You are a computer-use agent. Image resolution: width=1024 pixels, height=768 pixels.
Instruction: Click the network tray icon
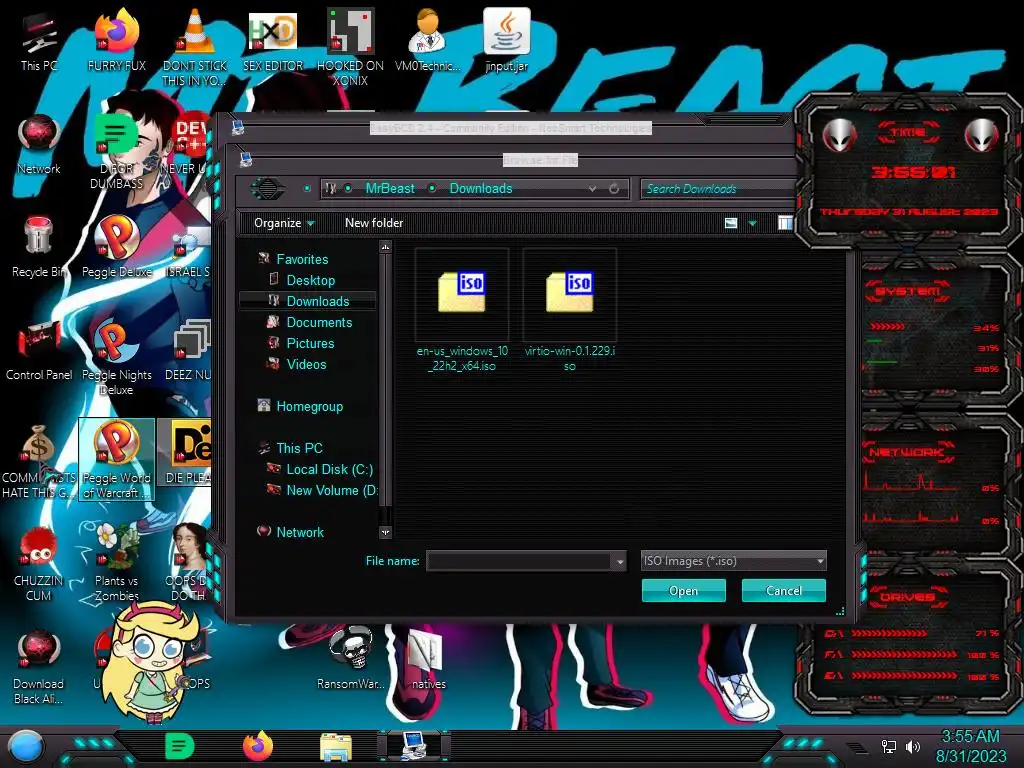click(888, 746)
